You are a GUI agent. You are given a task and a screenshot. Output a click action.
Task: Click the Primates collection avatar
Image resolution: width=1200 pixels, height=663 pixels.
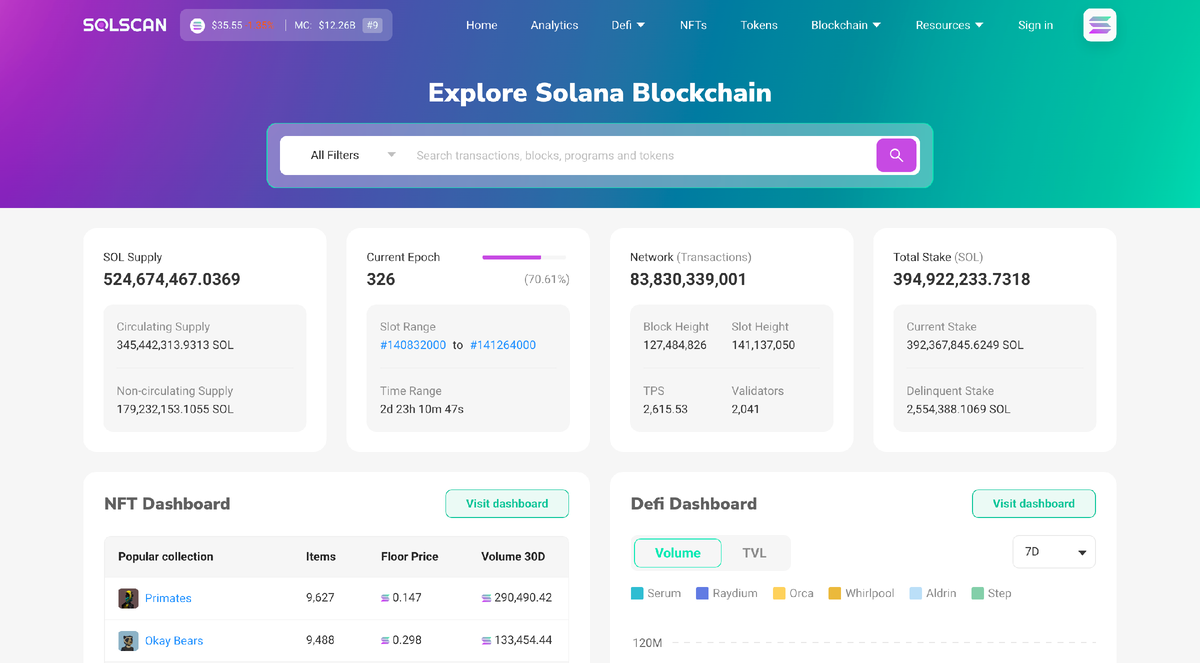(128, 598)
